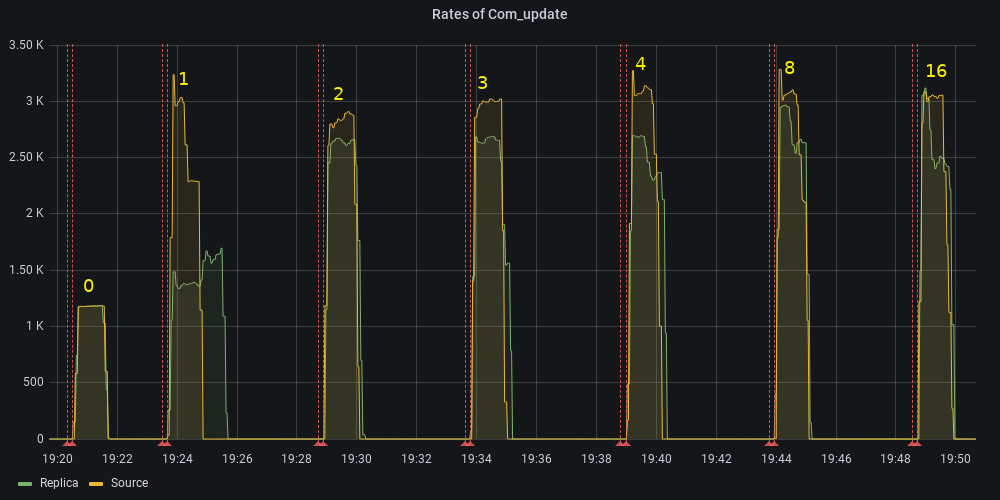The width and height of the screenshot is (1000, 500).
Task: Click the yellow '4' label on the chart
Action: pos(640,64)
